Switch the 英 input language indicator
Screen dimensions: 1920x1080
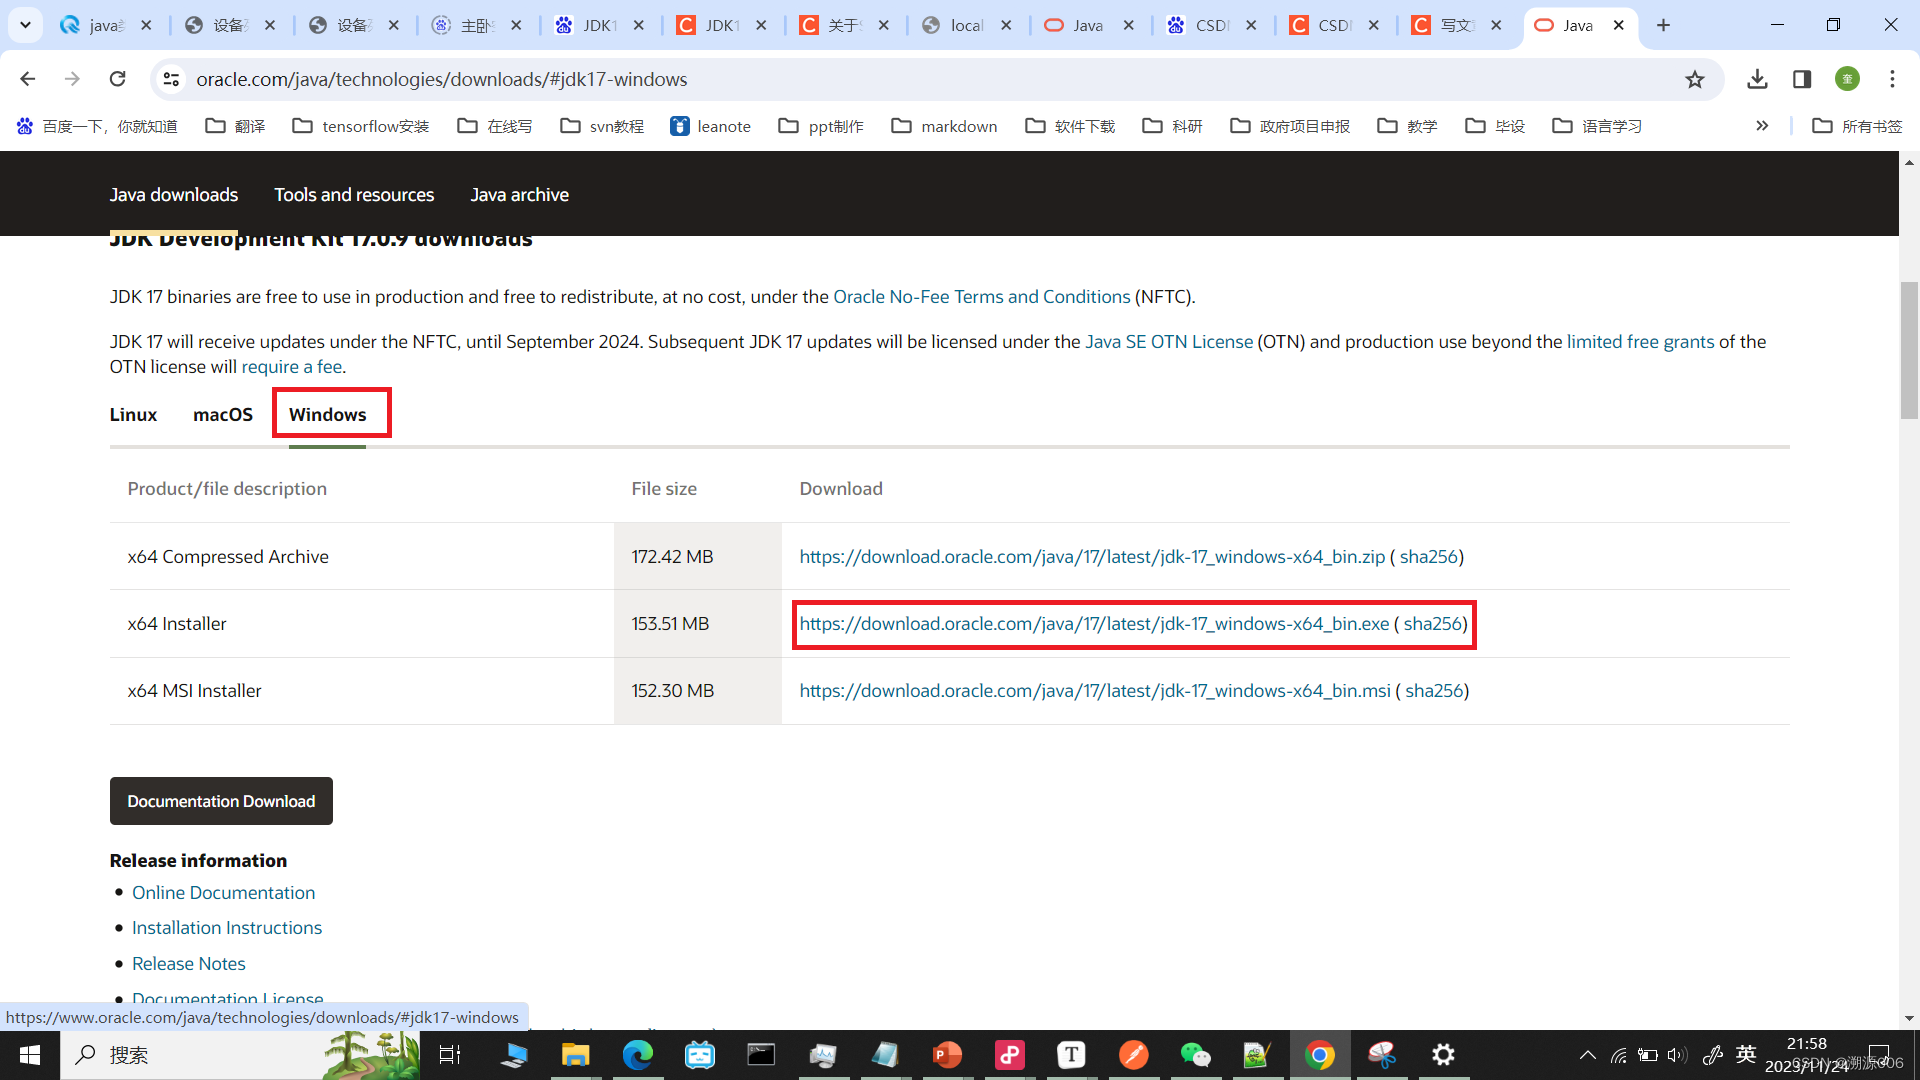click(x=1746, y=1055)
